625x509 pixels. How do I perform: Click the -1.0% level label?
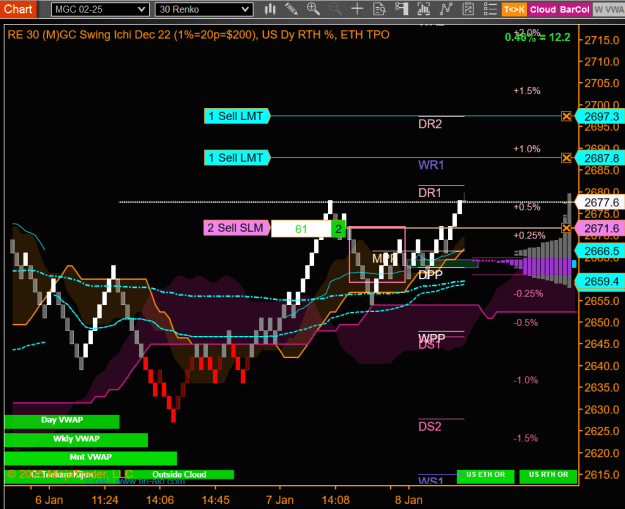pos(526,380)
